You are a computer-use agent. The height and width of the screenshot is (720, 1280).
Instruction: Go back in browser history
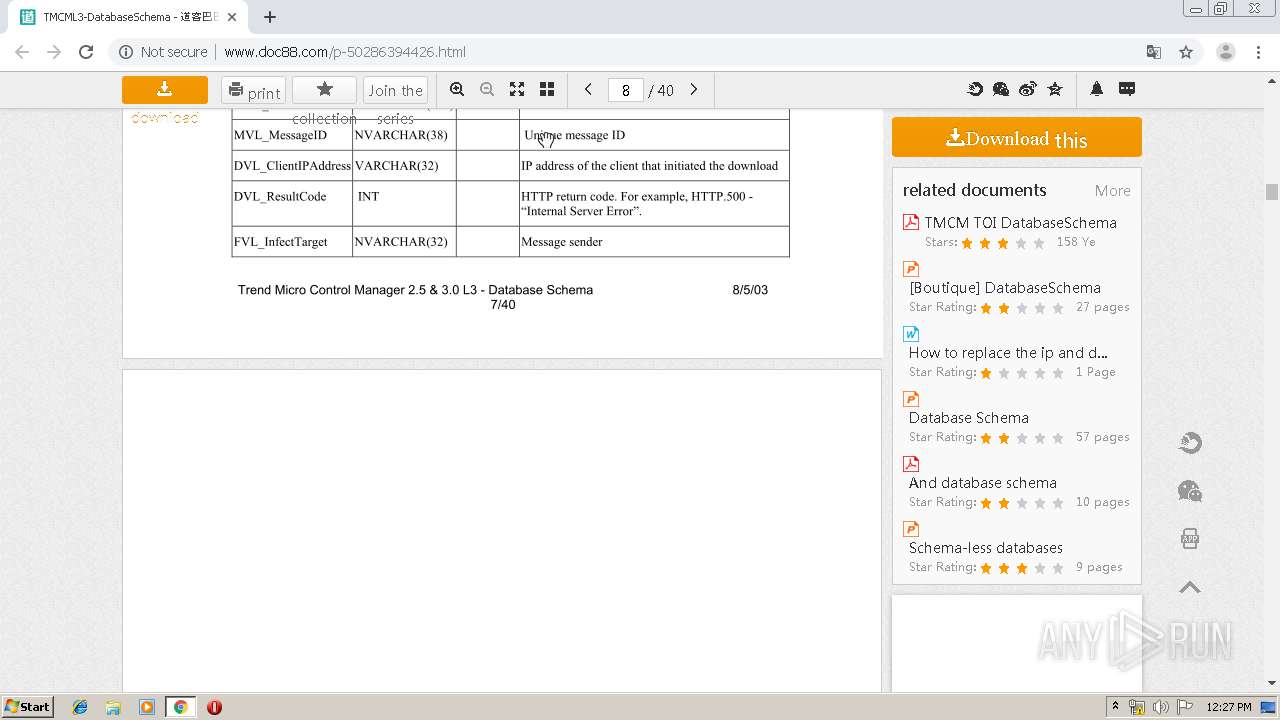point(22,52)
